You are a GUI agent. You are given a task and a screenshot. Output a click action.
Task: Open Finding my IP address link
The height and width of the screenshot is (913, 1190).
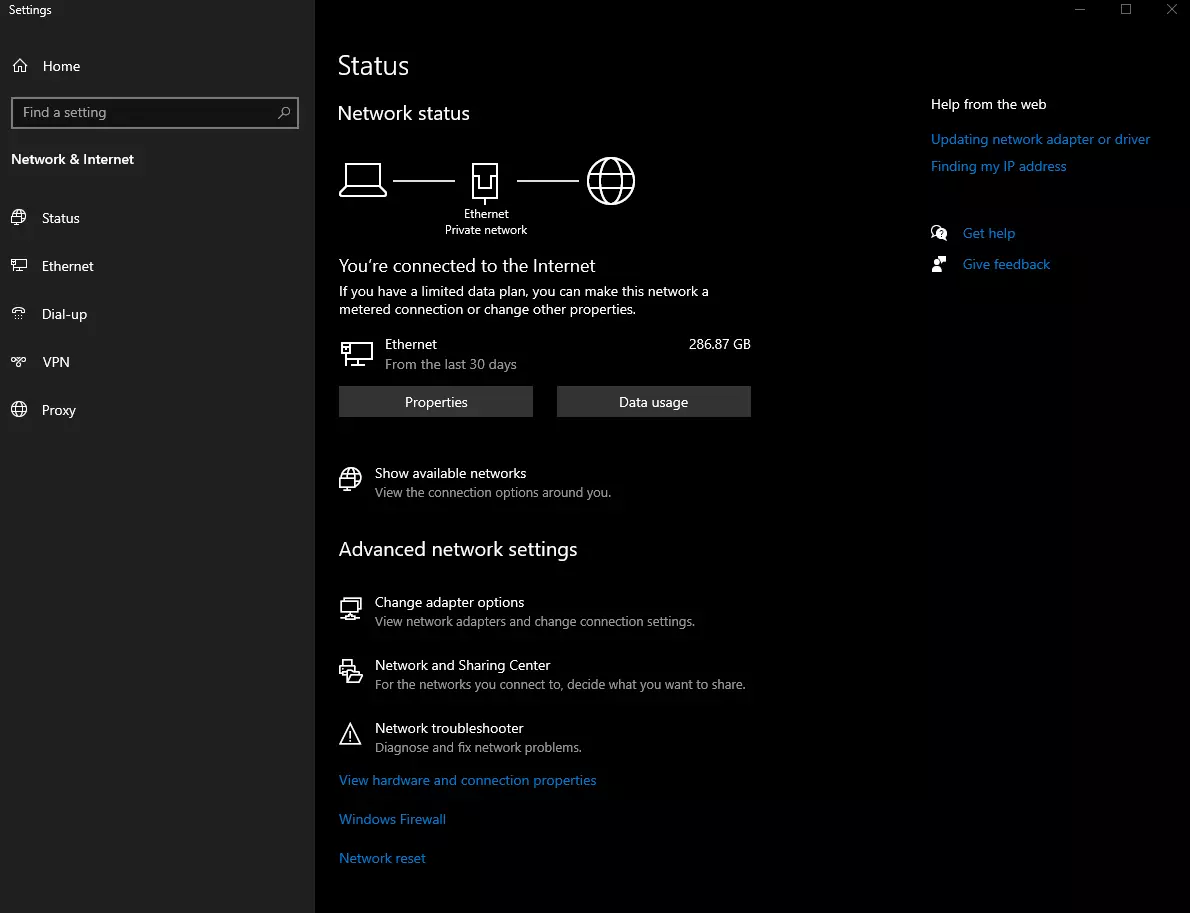(998, 166)
